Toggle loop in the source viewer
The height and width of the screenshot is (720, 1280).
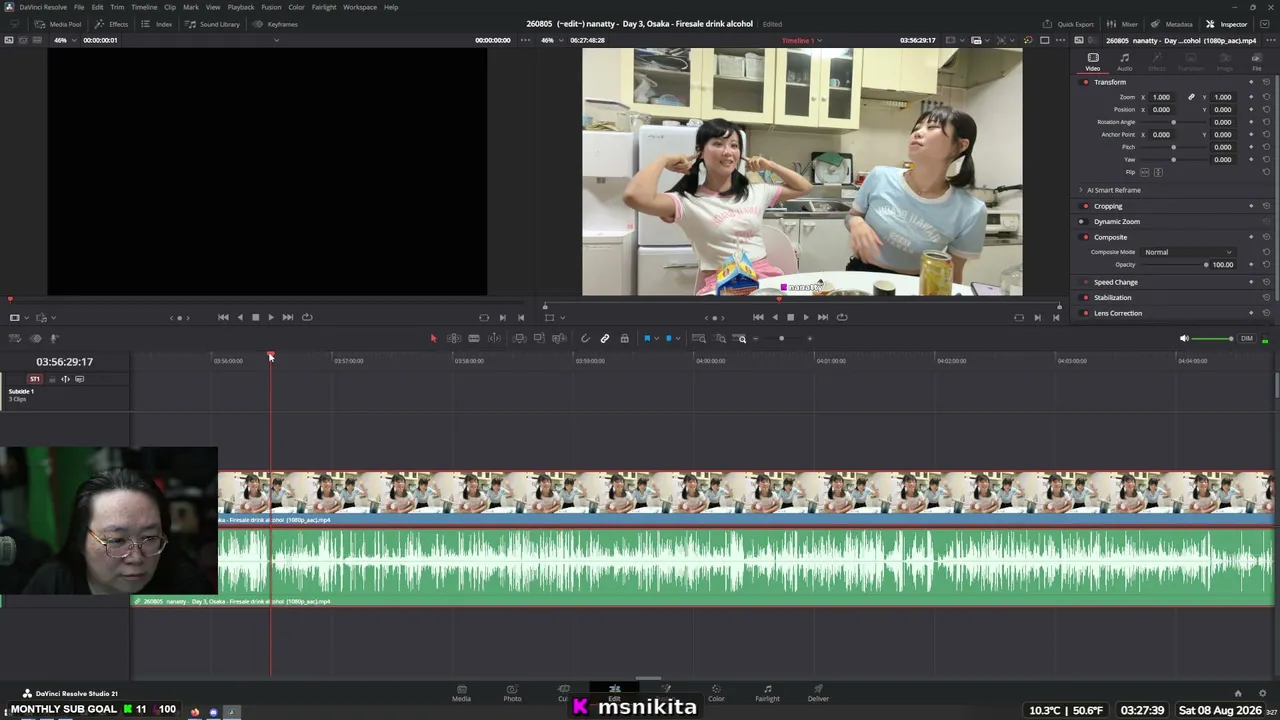[x=307, y=317]
